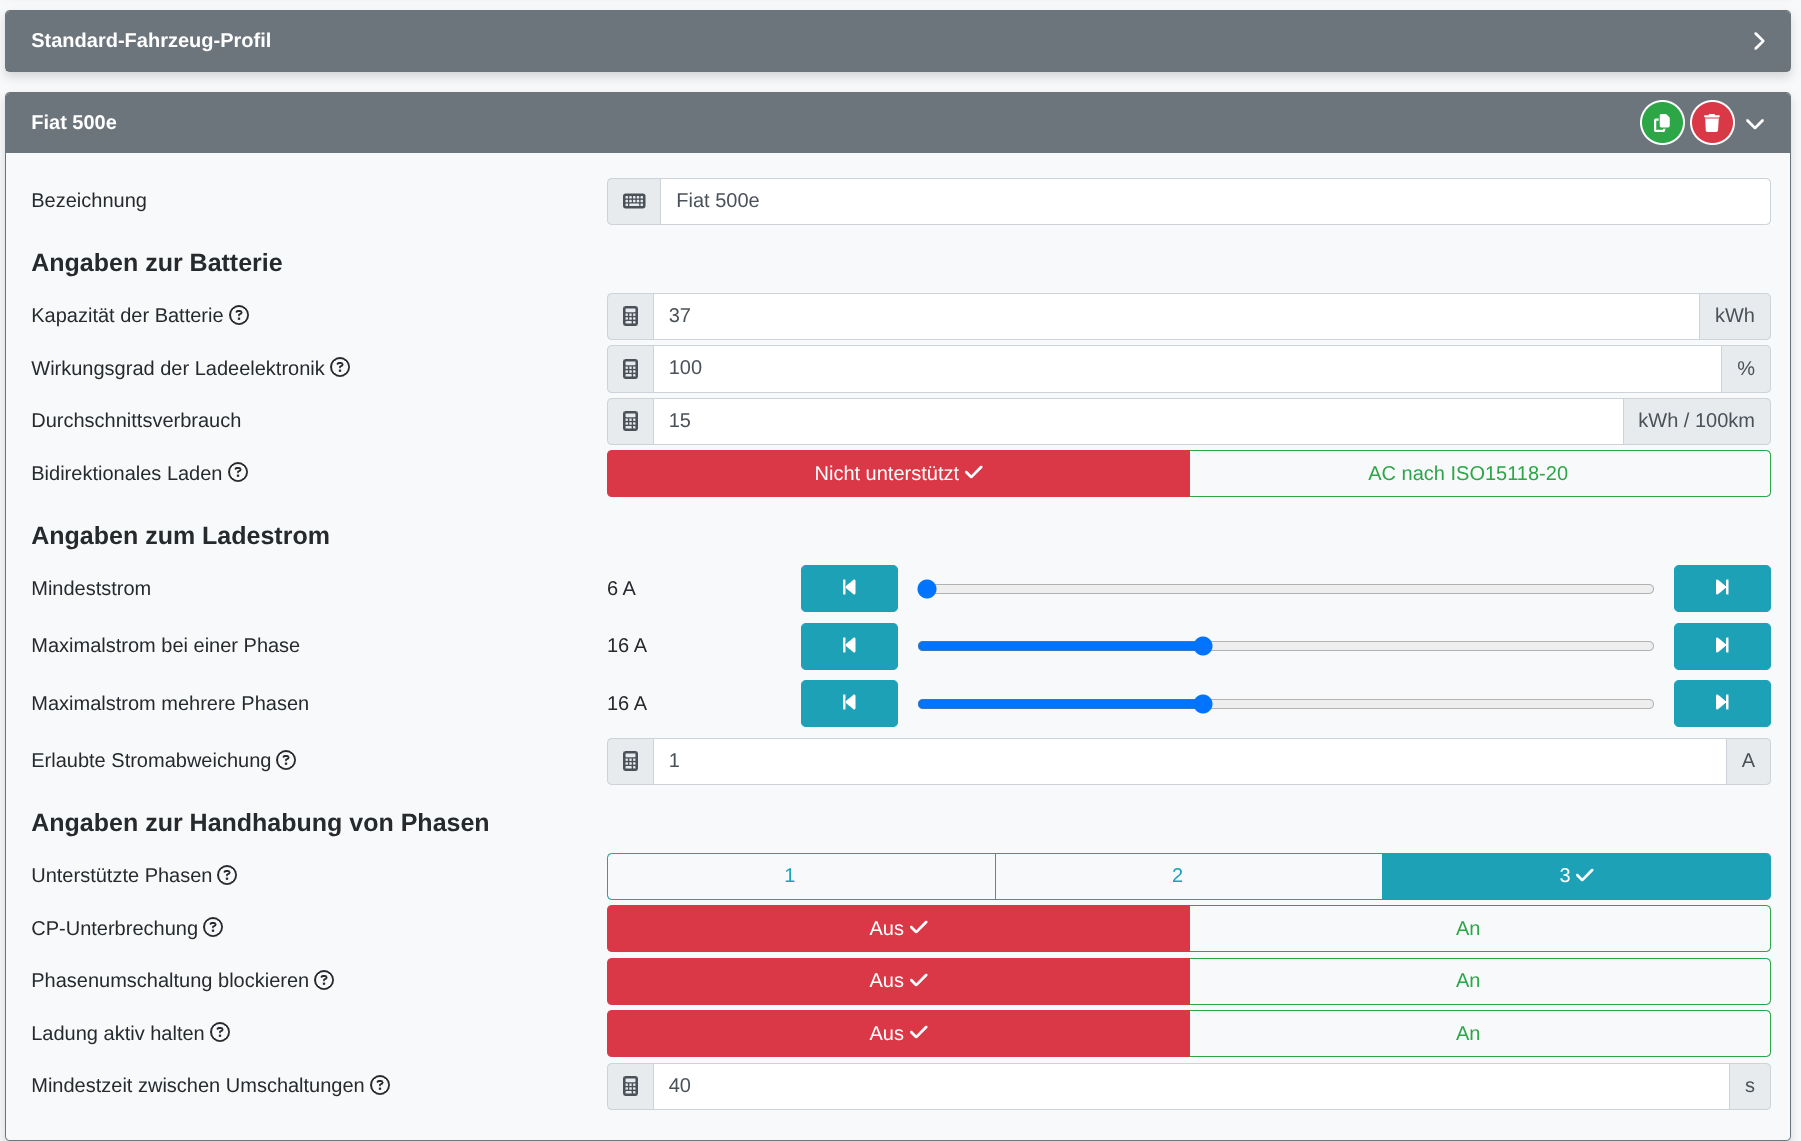
Task: Click the Maximalstrom bei einer Phase slider handle
Action: click(1203, 646)
